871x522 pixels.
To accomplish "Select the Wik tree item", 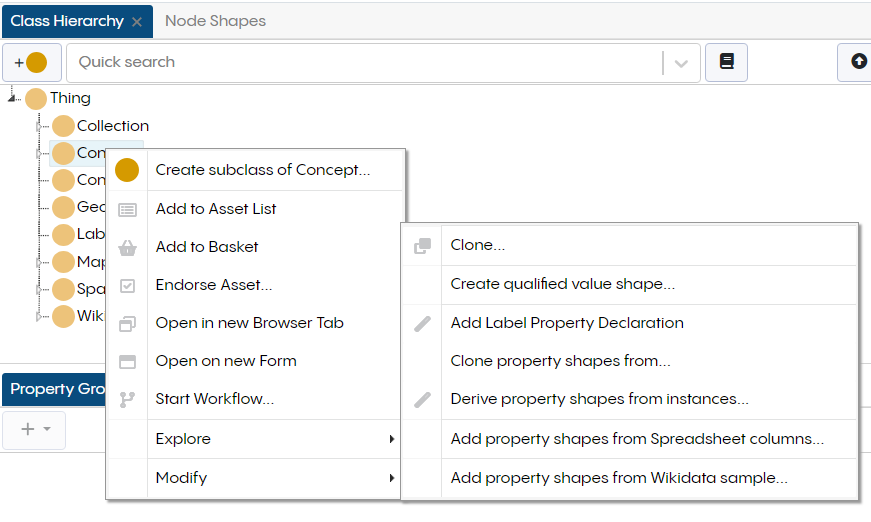I will tap(91, 316).
